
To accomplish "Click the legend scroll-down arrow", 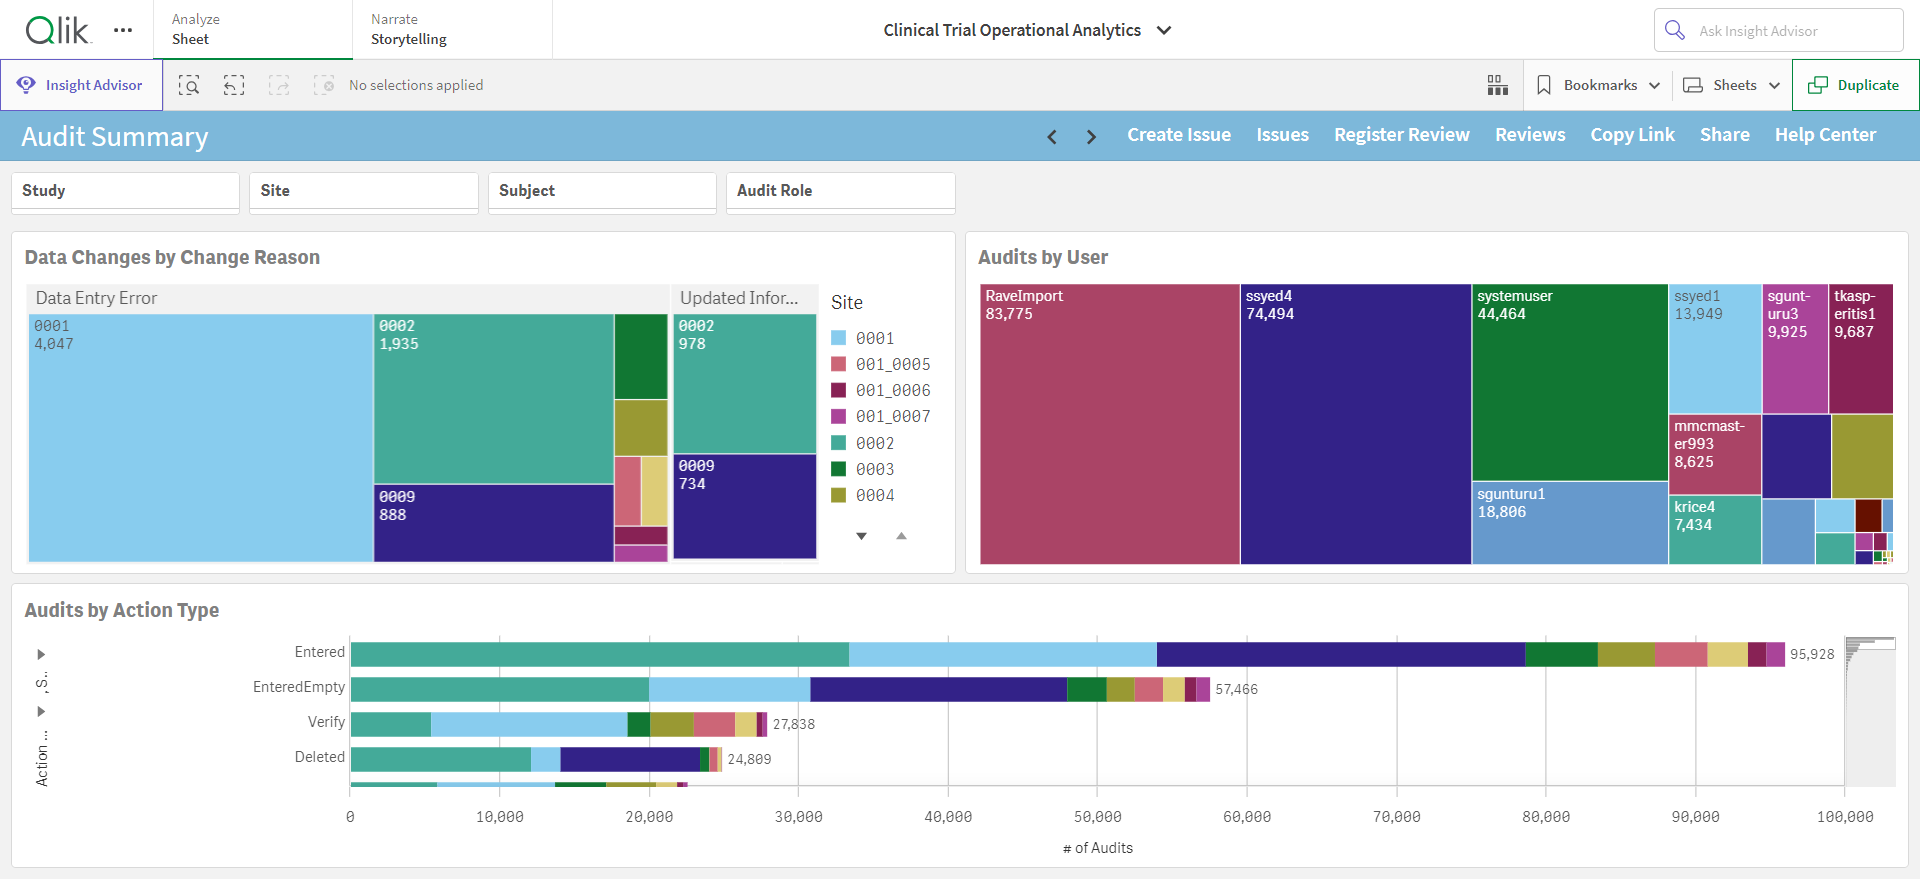I will 861,536.
